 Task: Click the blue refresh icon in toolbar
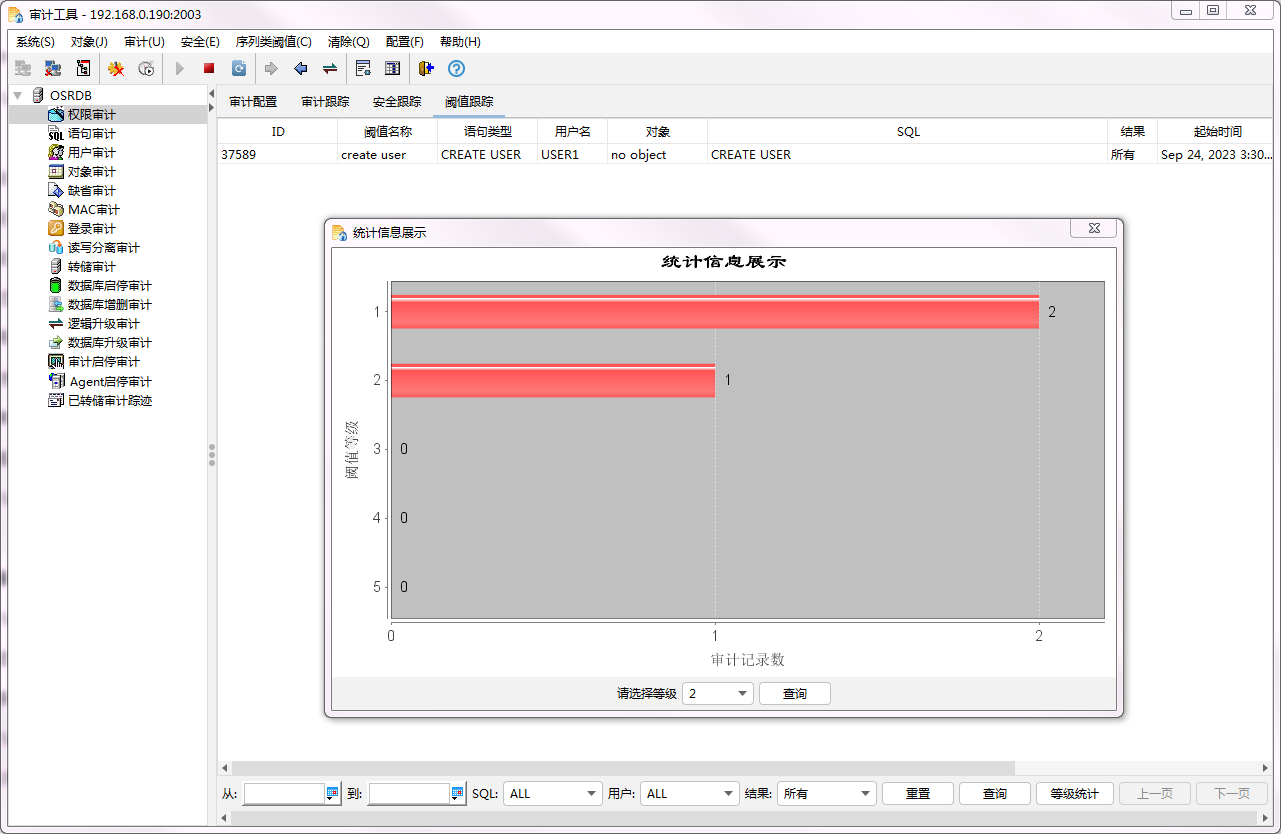239,69
